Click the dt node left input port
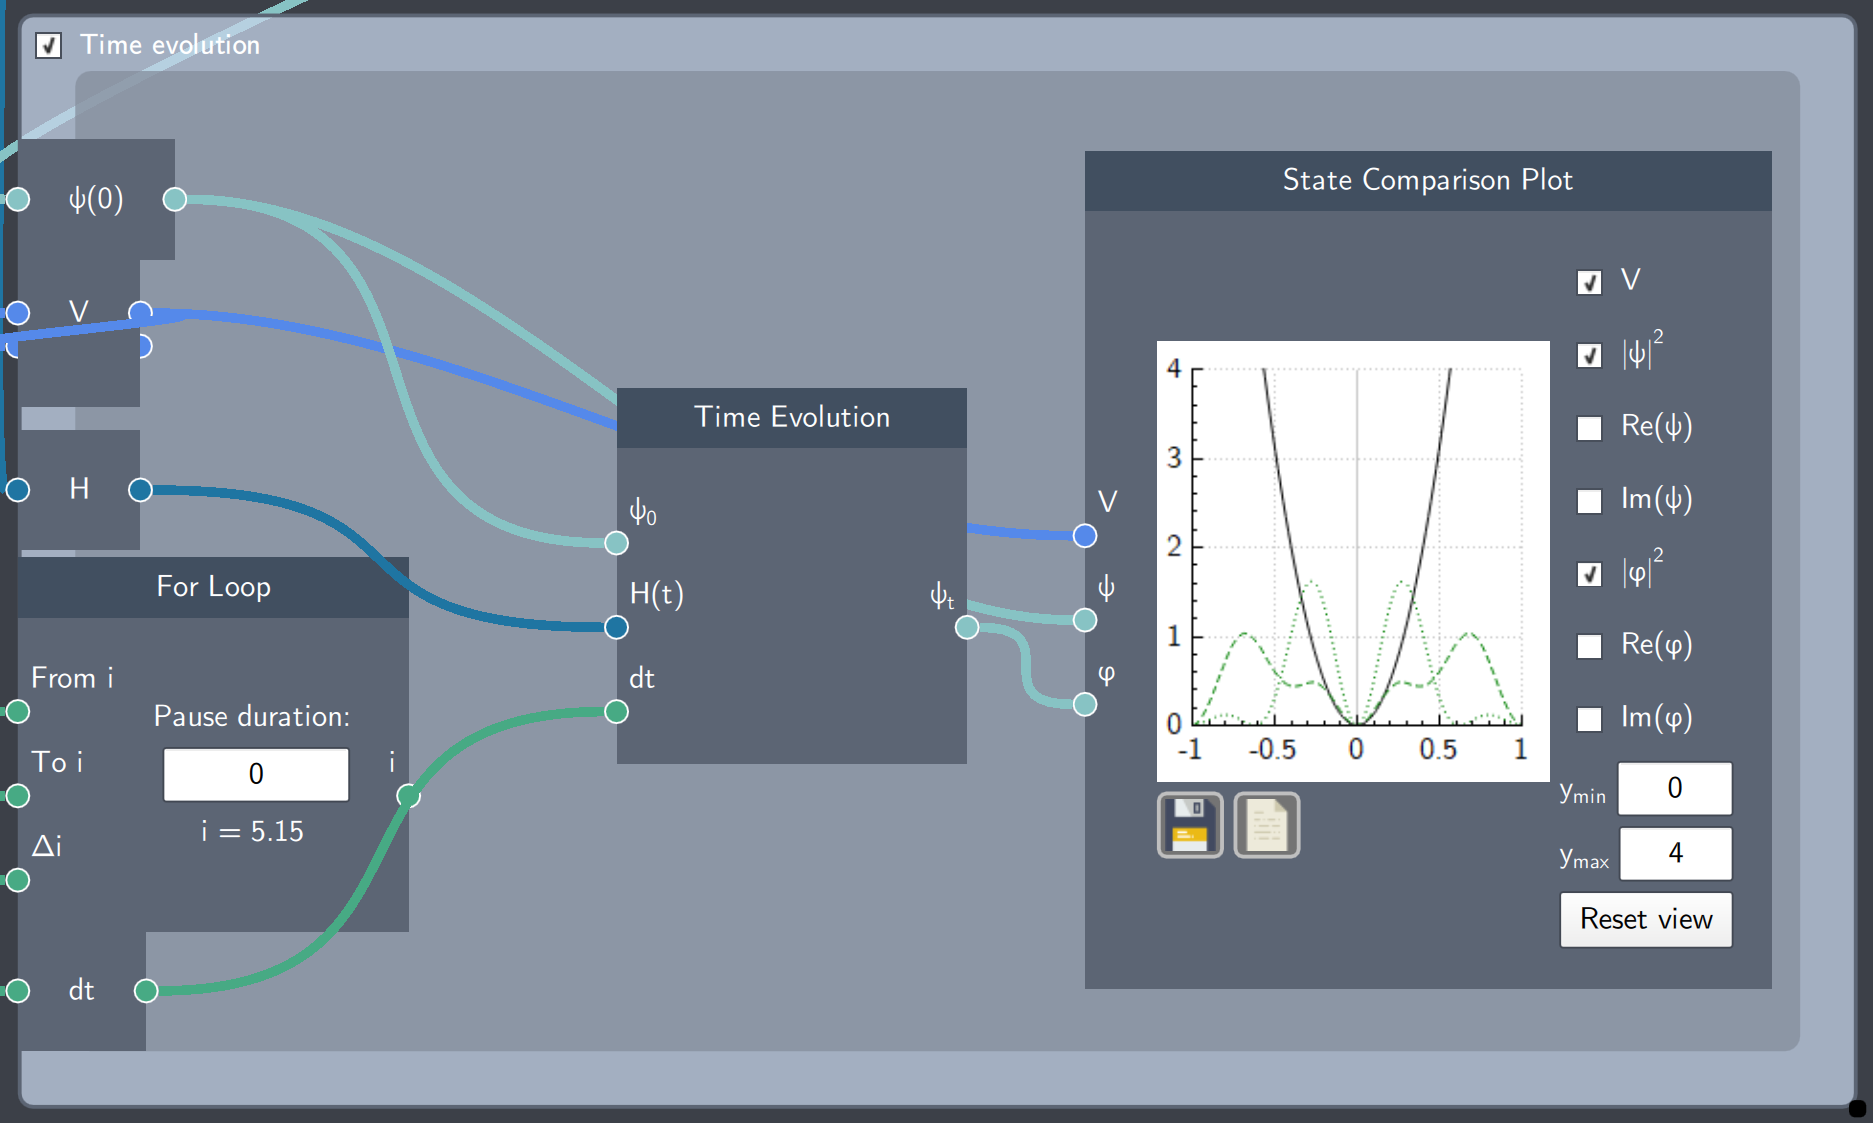The image size is (1873, 1123). pos(18,990)
